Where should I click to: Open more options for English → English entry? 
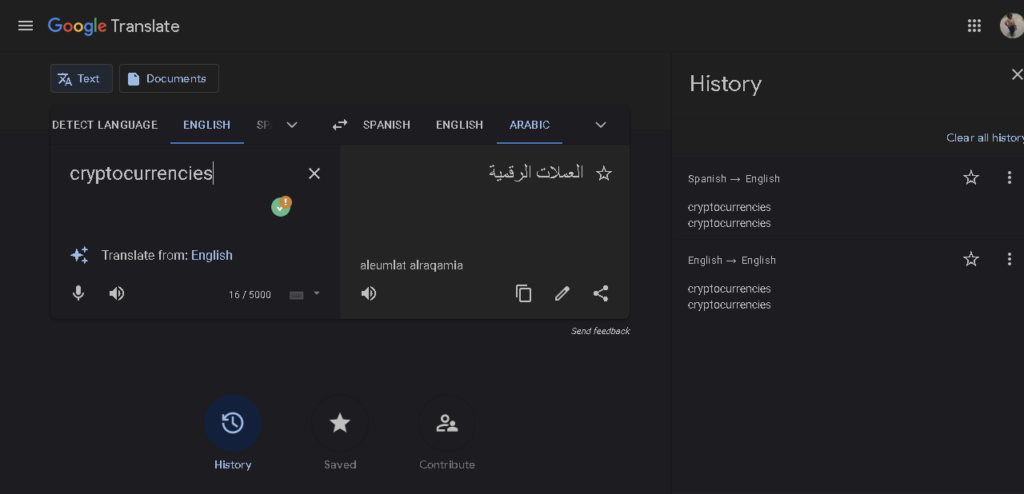[1009, 259]
